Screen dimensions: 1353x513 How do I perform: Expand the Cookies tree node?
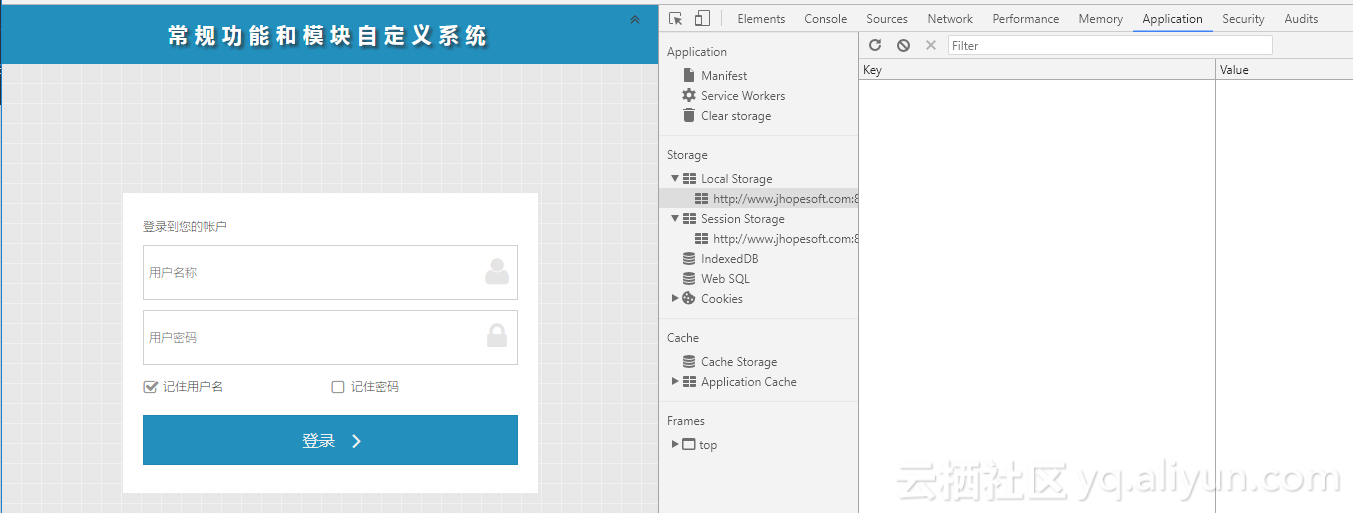pyautogui.click(x=675, y=298)
